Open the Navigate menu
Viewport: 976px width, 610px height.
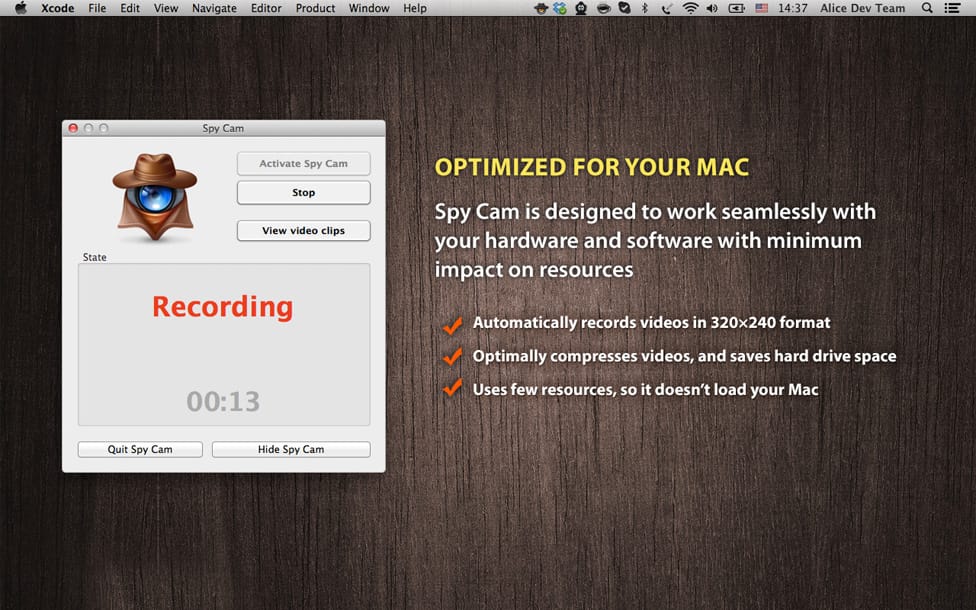point(214,8)
